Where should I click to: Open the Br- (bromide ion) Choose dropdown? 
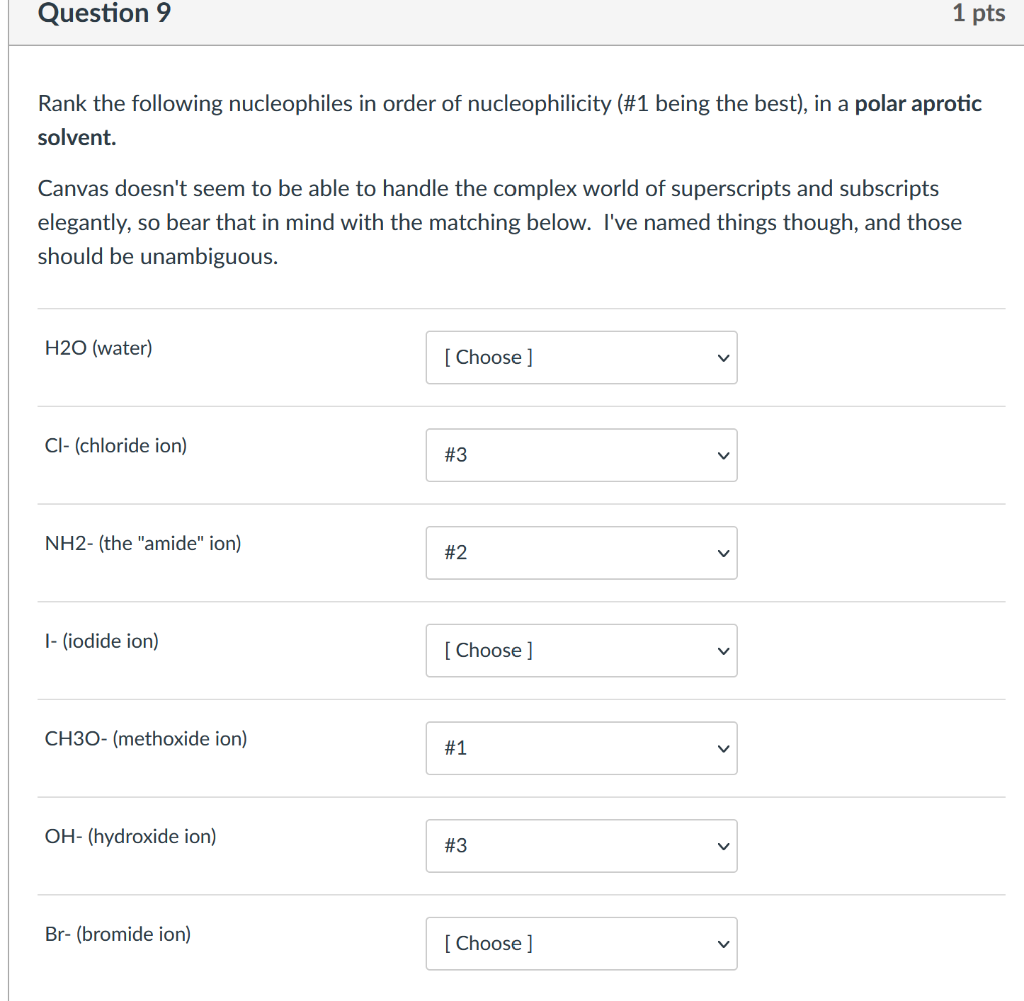coord(581,943)
